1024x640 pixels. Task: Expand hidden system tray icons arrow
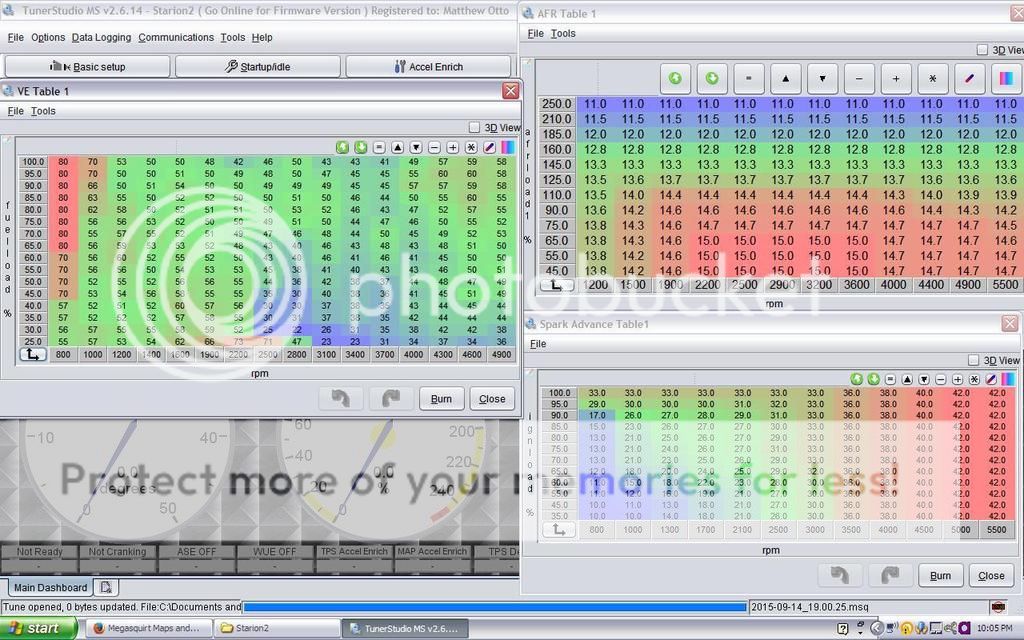tap(876, 628)
